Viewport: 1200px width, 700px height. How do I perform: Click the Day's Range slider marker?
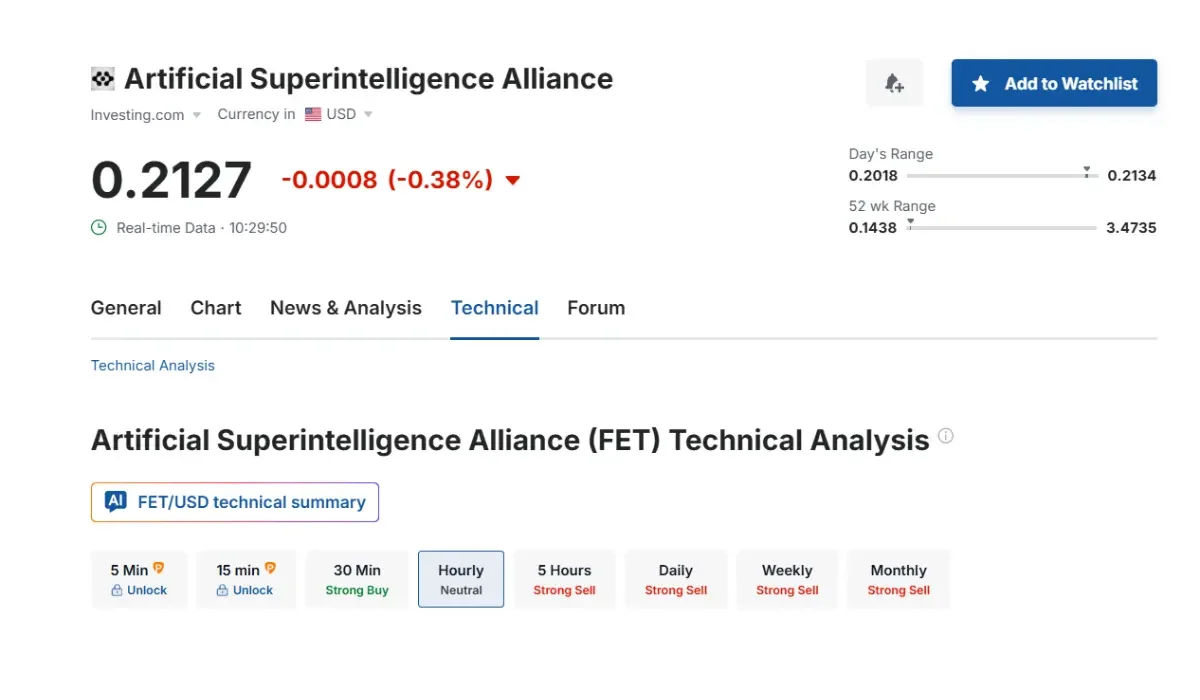click(1087, 172)
